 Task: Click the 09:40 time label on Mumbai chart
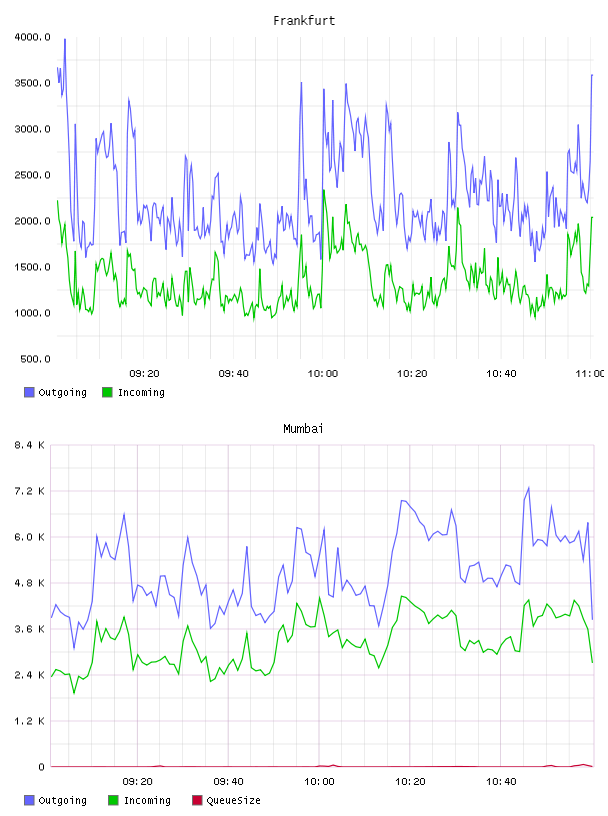tap(228, 782)
